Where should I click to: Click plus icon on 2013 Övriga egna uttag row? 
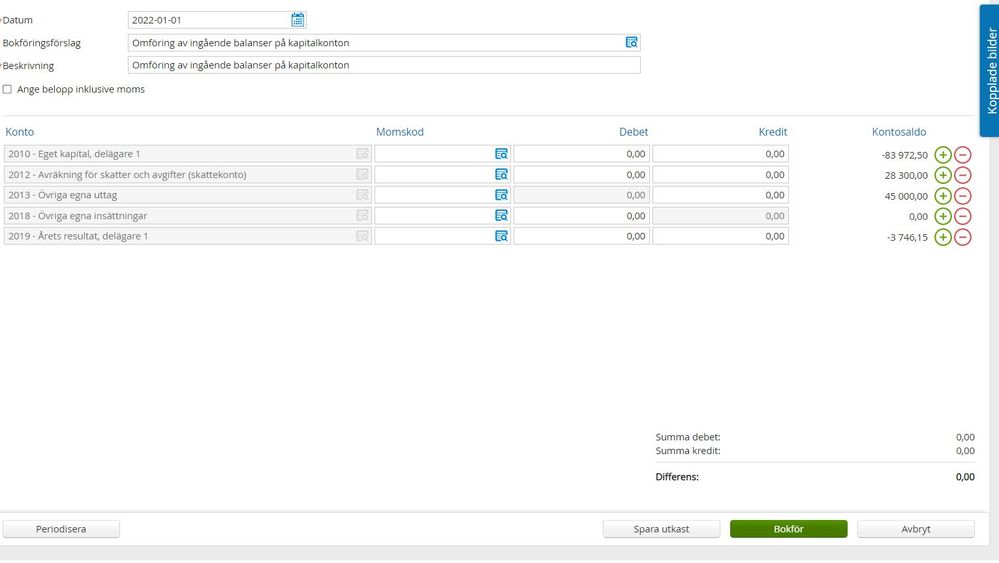[942, 196]
